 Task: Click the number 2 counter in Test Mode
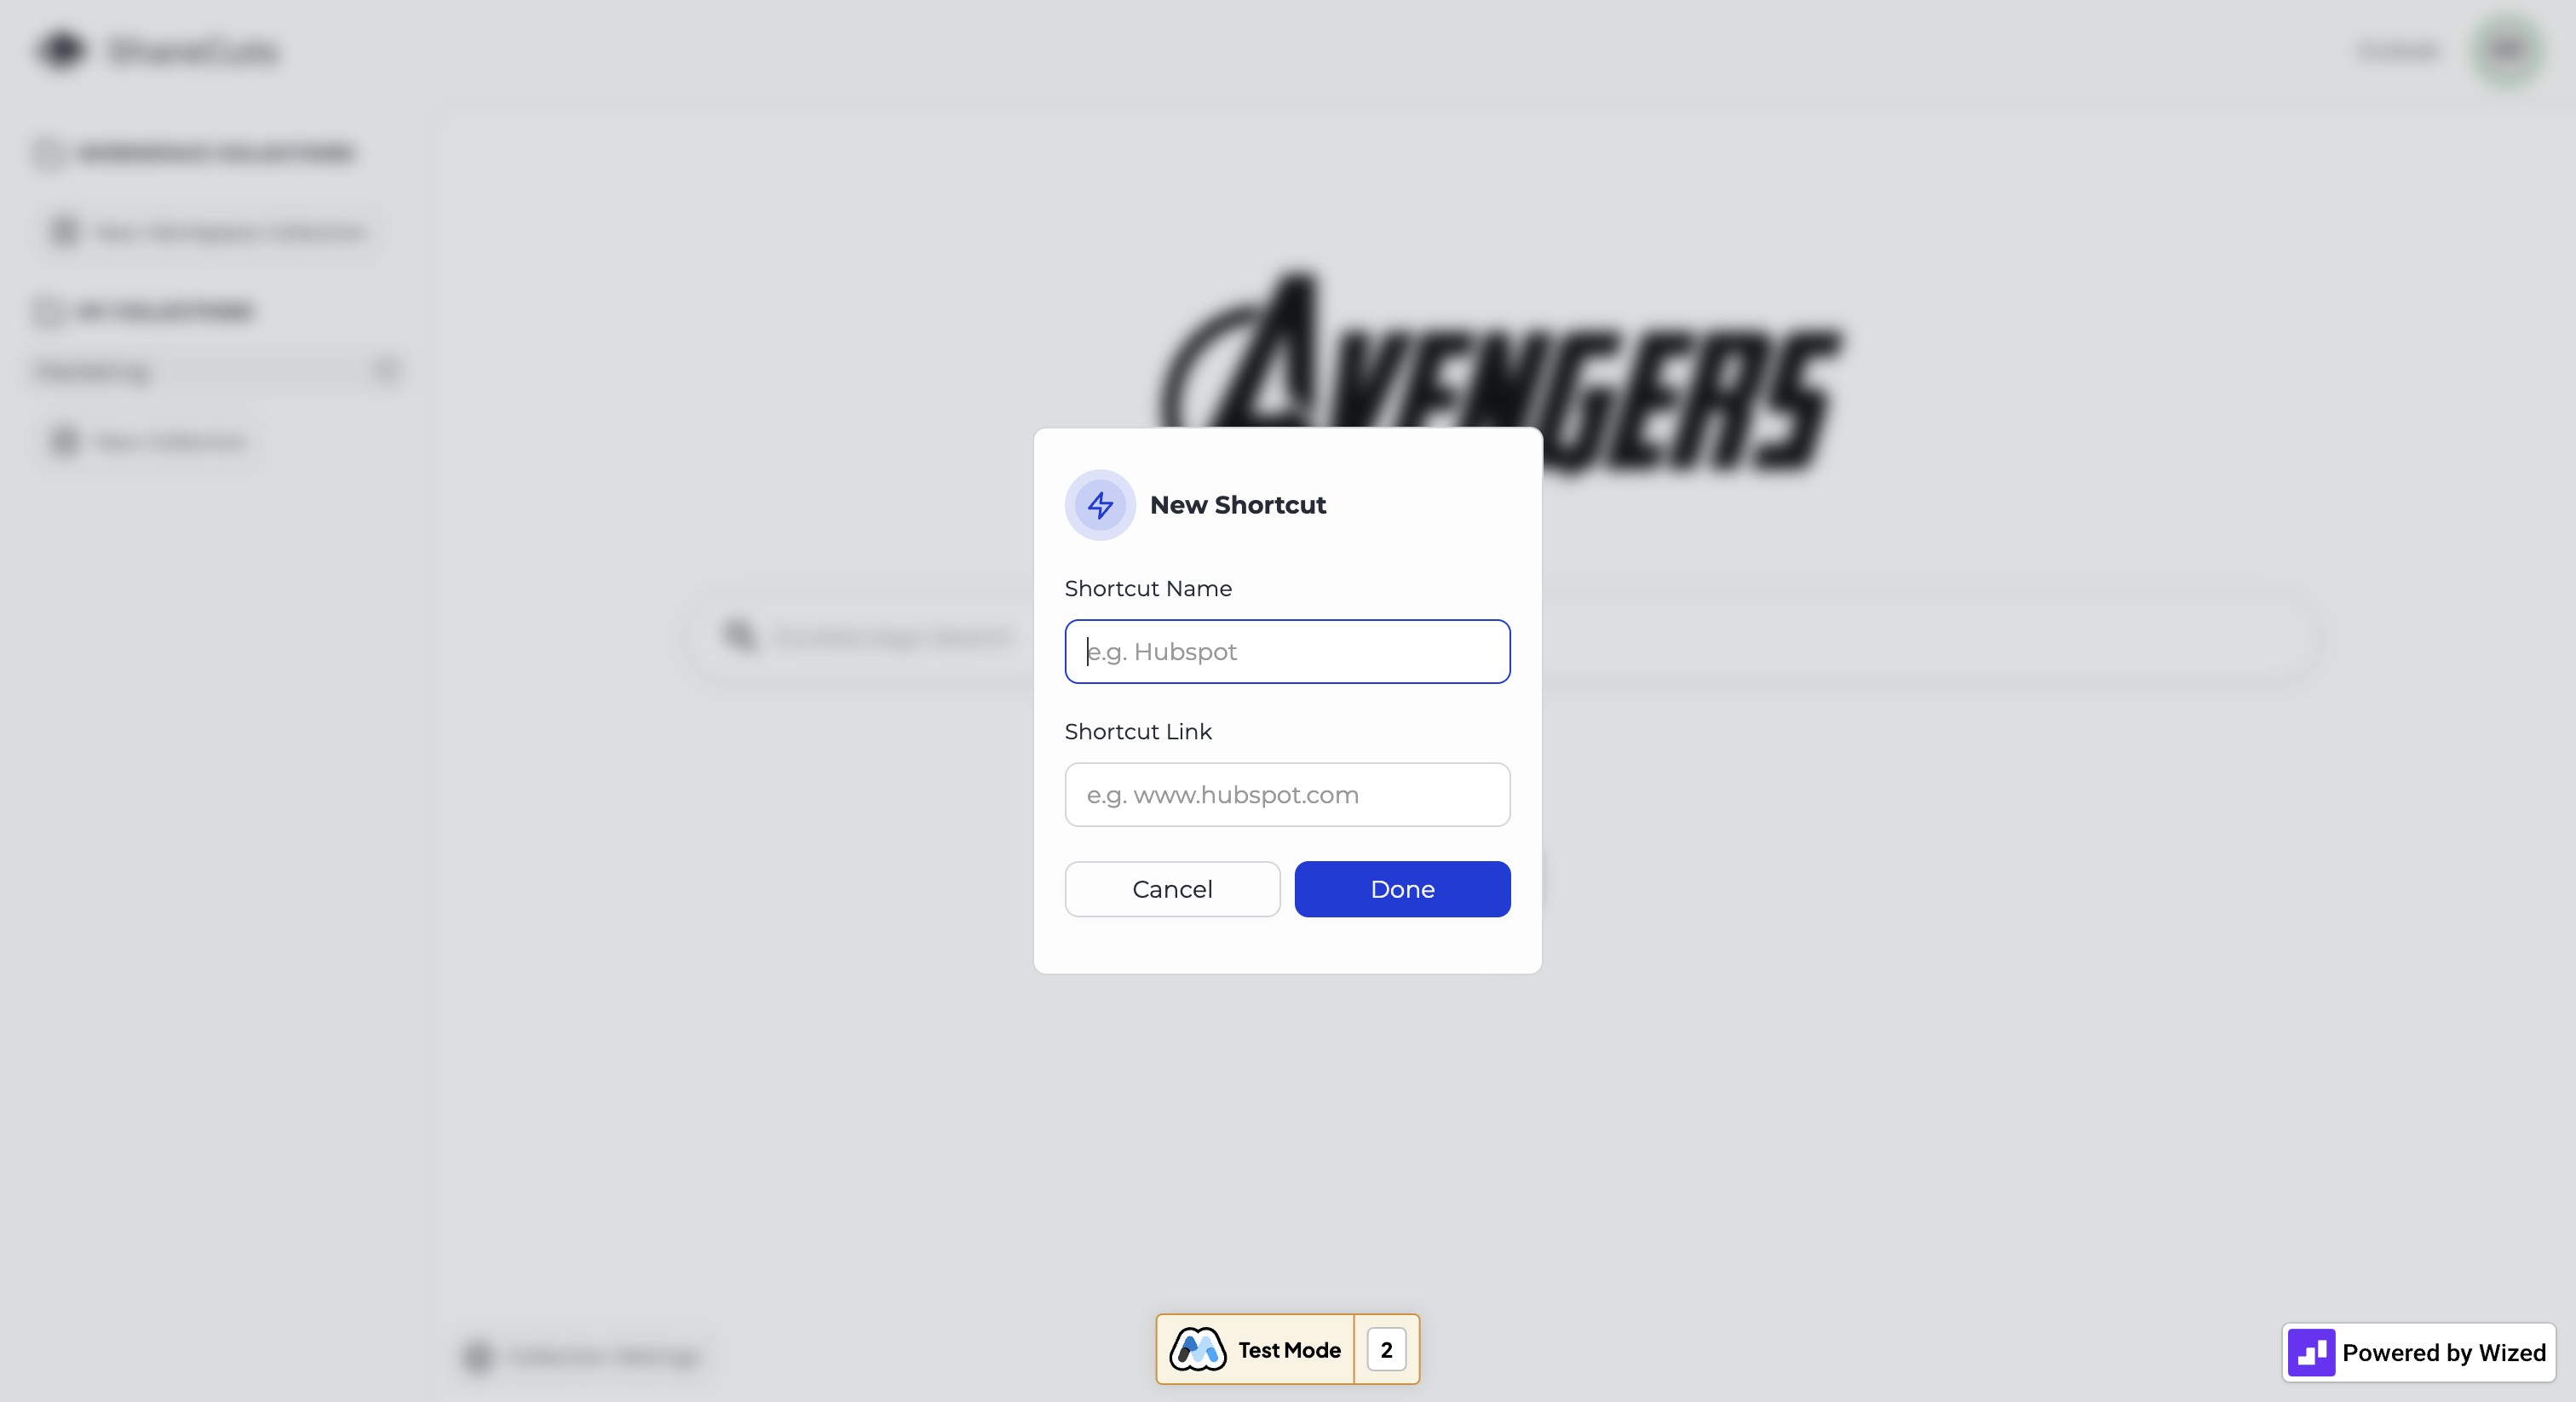[x=1386, y=1350]
